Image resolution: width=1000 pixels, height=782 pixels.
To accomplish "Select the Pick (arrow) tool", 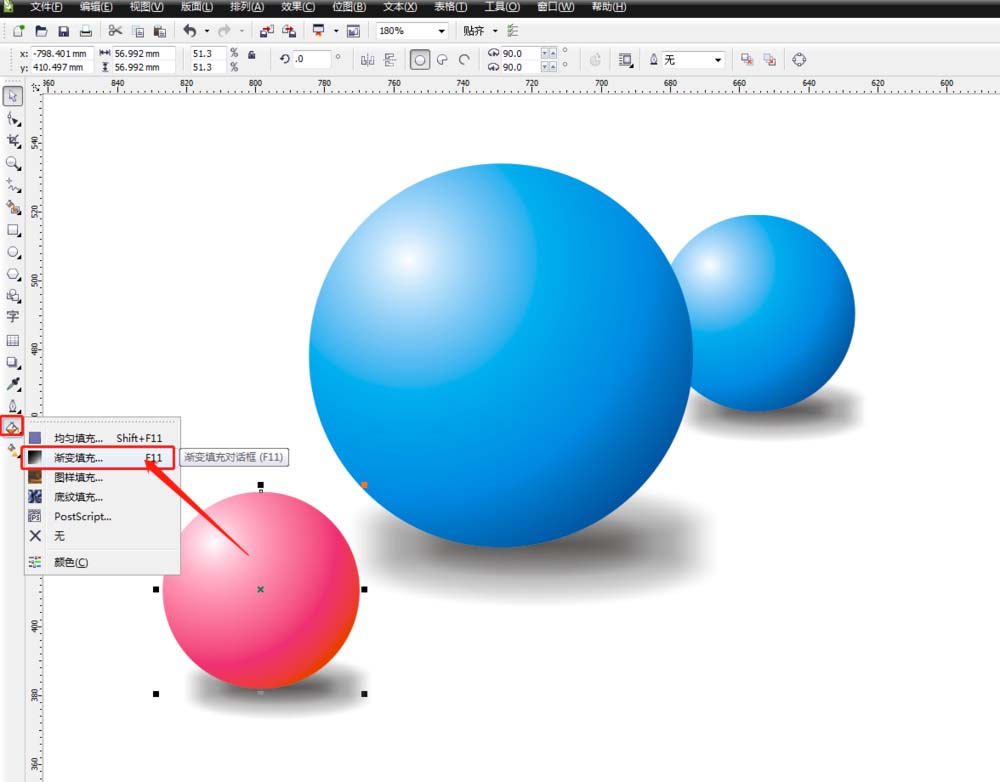I will (x=13, y=96).
